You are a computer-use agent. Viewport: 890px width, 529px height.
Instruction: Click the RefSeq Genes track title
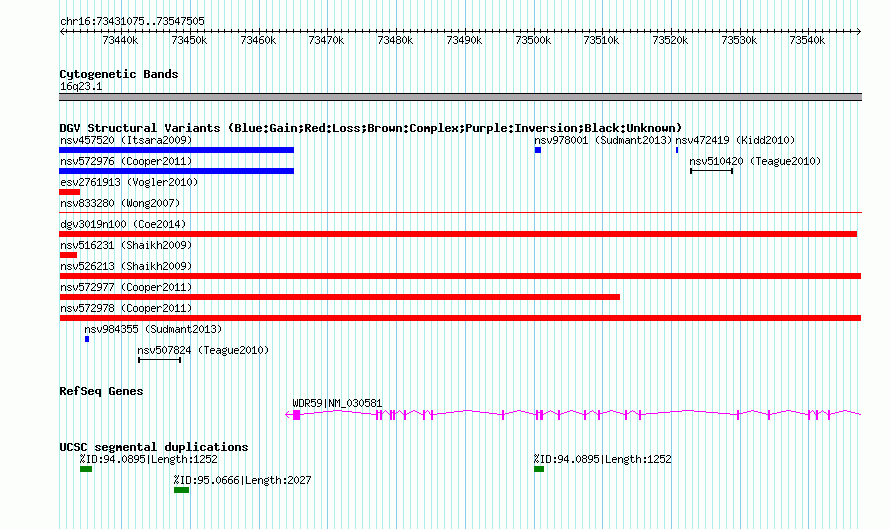coord(101,391)
